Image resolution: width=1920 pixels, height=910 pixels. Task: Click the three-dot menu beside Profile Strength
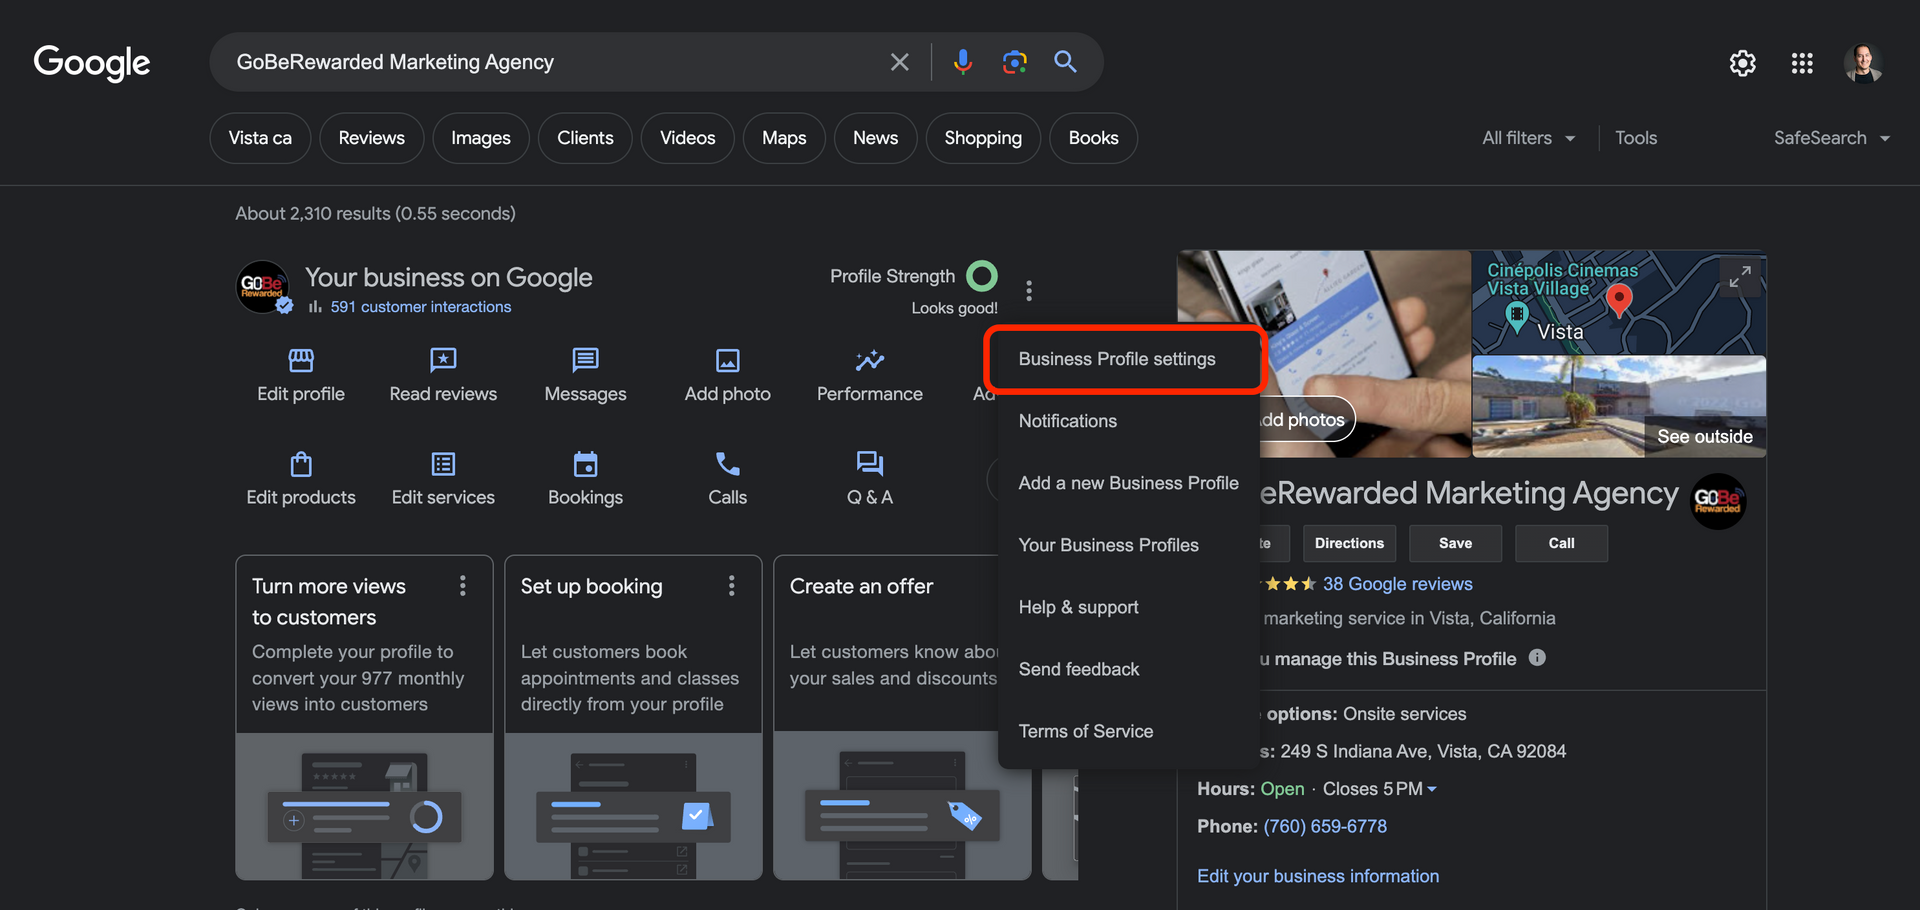pyautogui.click(x=1029, y=291)
